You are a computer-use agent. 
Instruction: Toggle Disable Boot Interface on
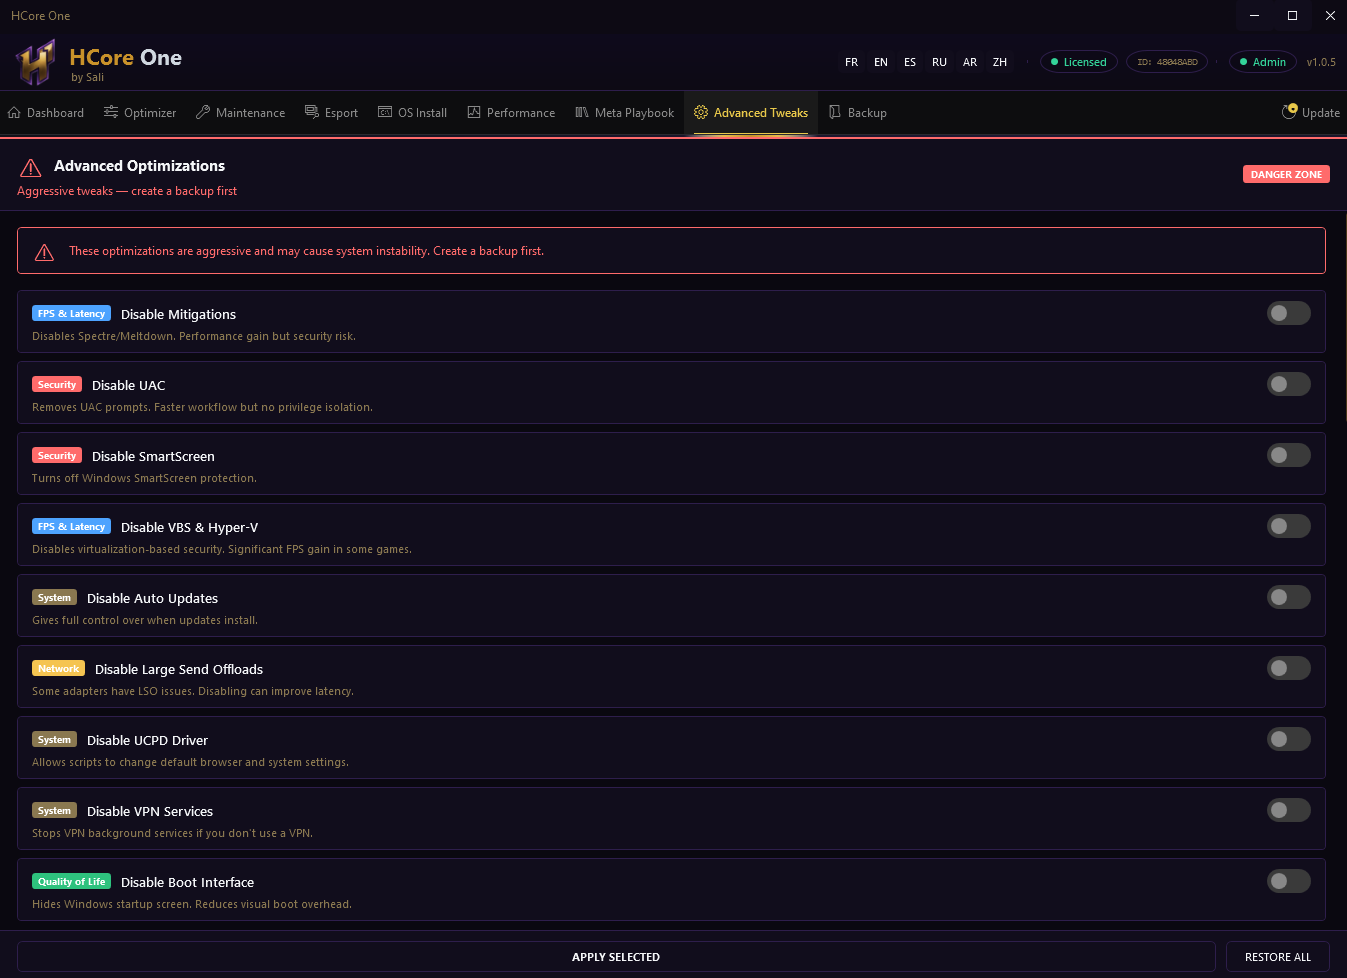(x=1289, y=881)
